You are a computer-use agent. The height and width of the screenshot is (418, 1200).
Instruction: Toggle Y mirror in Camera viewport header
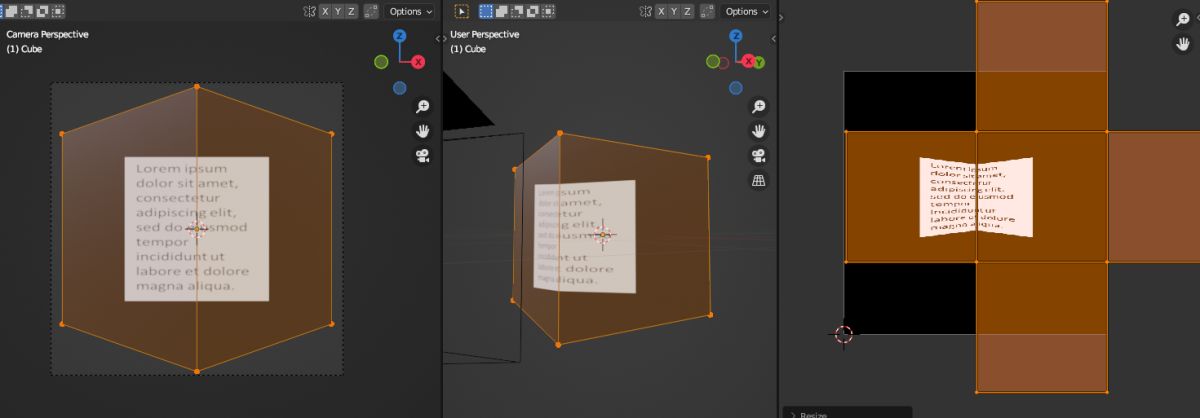click(x=338, y=12)
